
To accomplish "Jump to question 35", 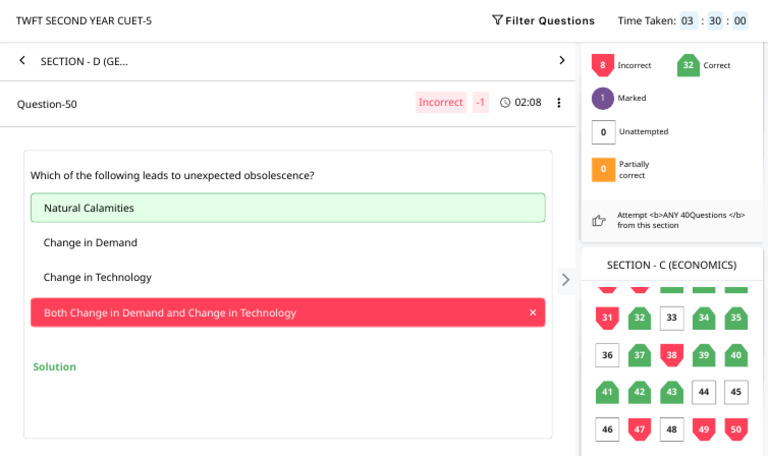I will [736, 318].
